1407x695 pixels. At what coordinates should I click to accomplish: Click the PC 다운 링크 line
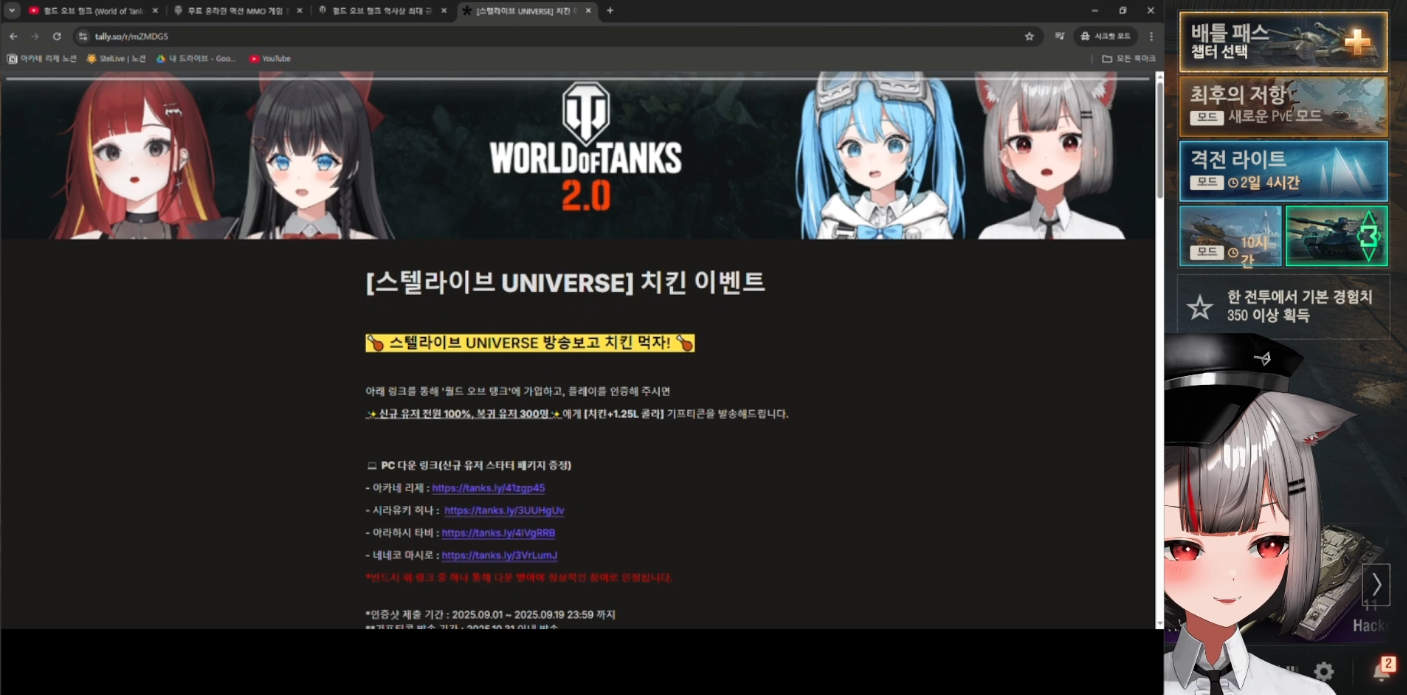469,466
